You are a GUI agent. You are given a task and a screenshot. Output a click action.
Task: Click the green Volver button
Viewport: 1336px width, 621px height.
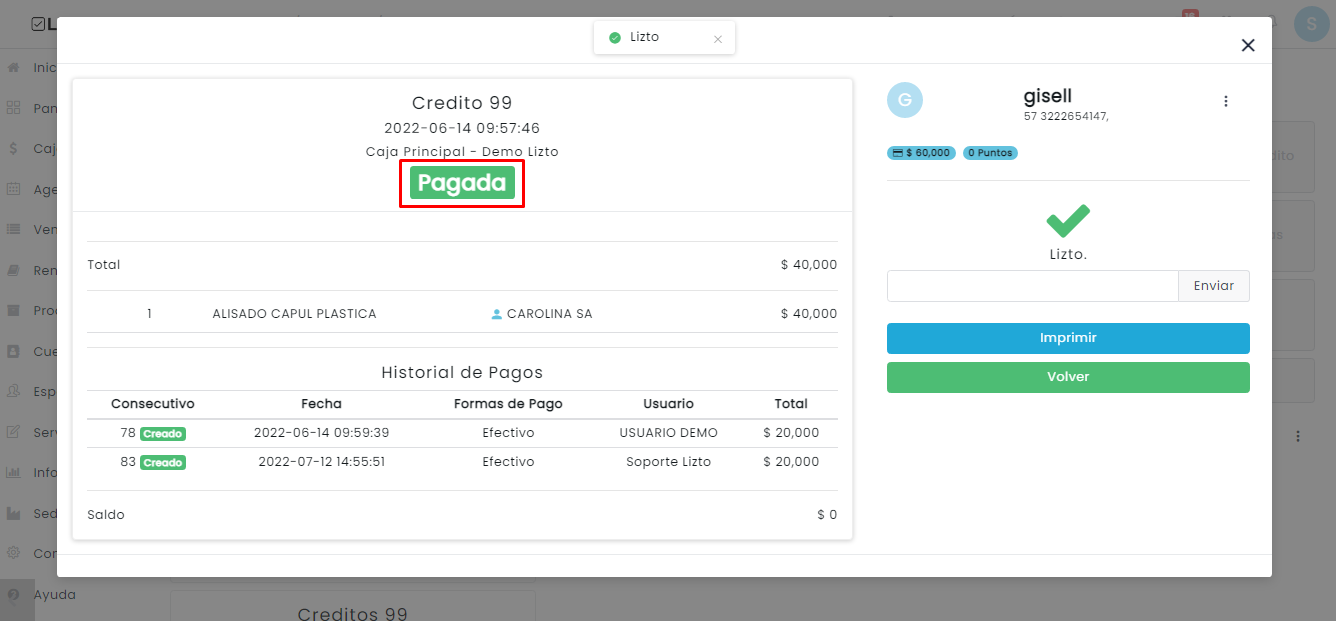point(1068,377)
